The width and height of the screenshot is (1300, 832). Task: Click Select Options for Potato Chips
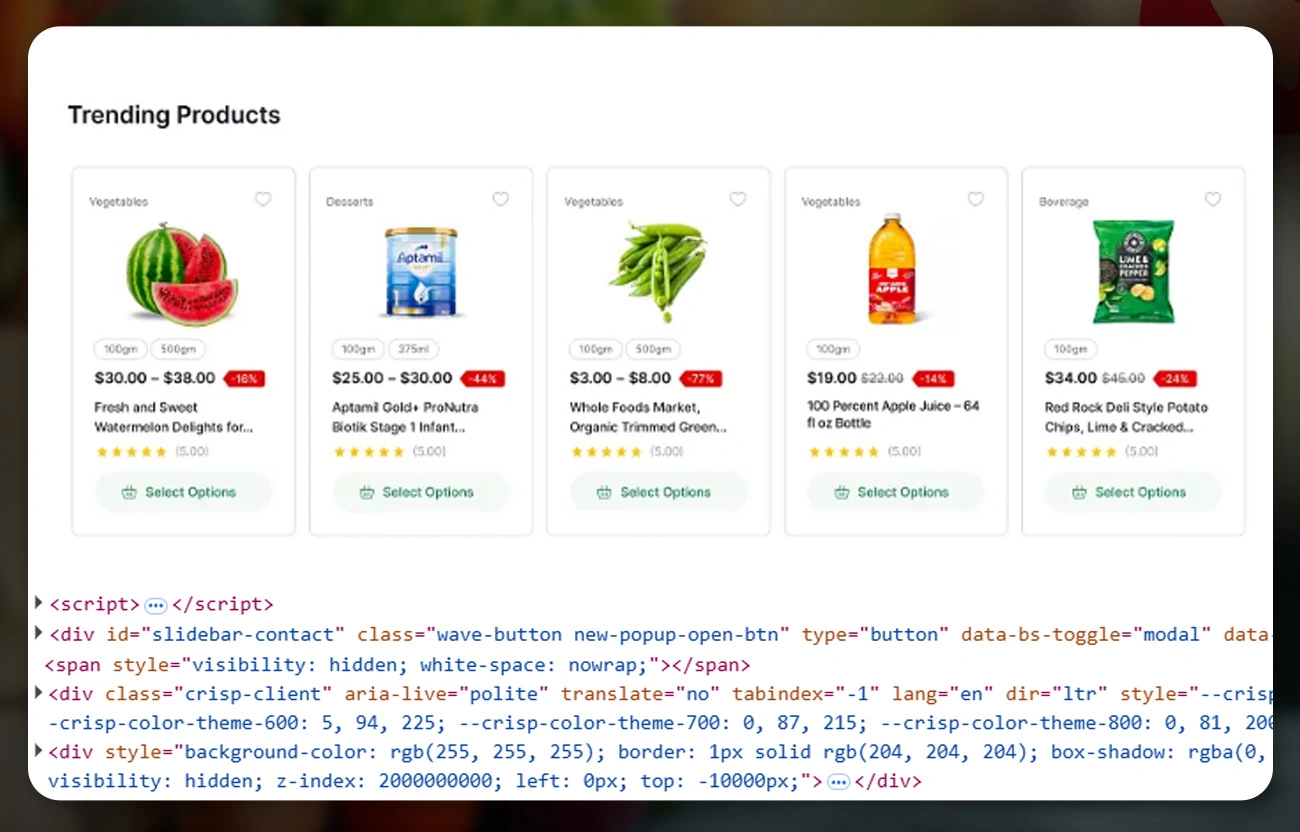pos(1134,492)
